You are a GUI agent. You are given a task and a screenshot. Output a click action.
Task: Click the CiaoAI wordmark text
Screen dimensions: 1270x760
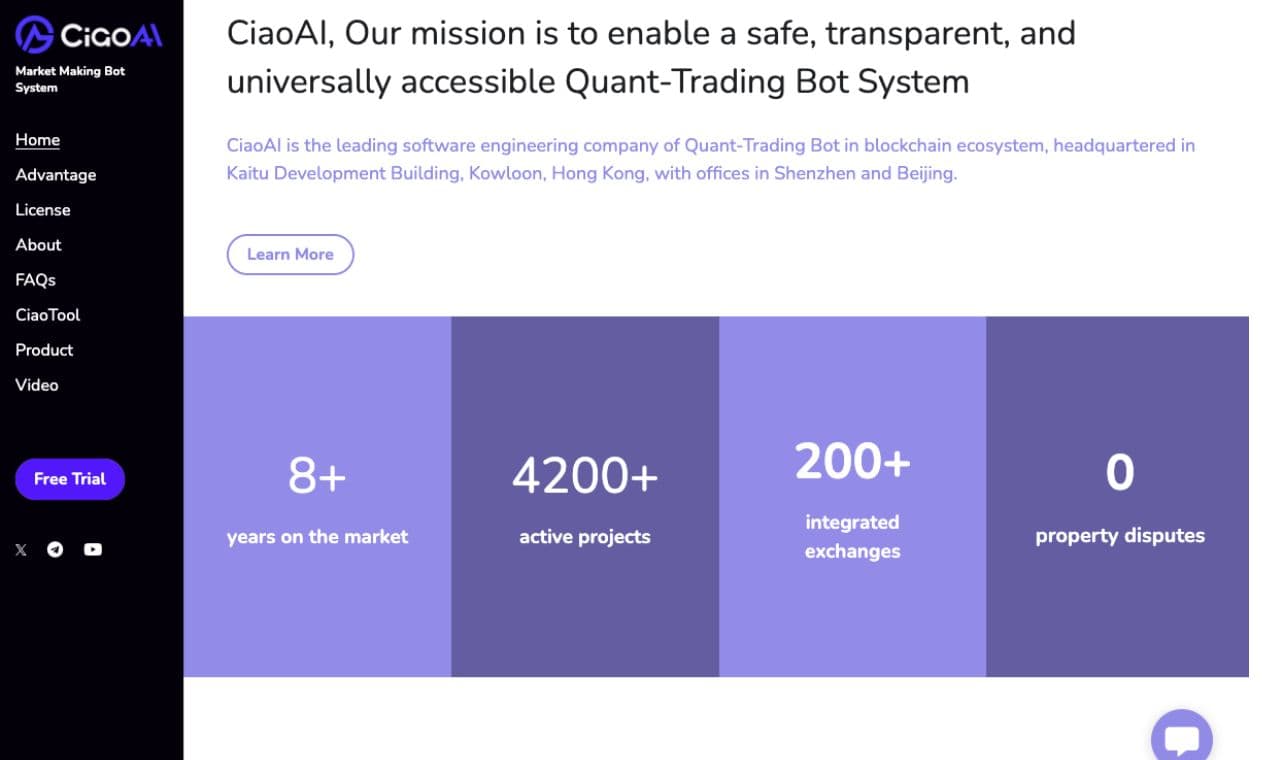tap(111, 36)
